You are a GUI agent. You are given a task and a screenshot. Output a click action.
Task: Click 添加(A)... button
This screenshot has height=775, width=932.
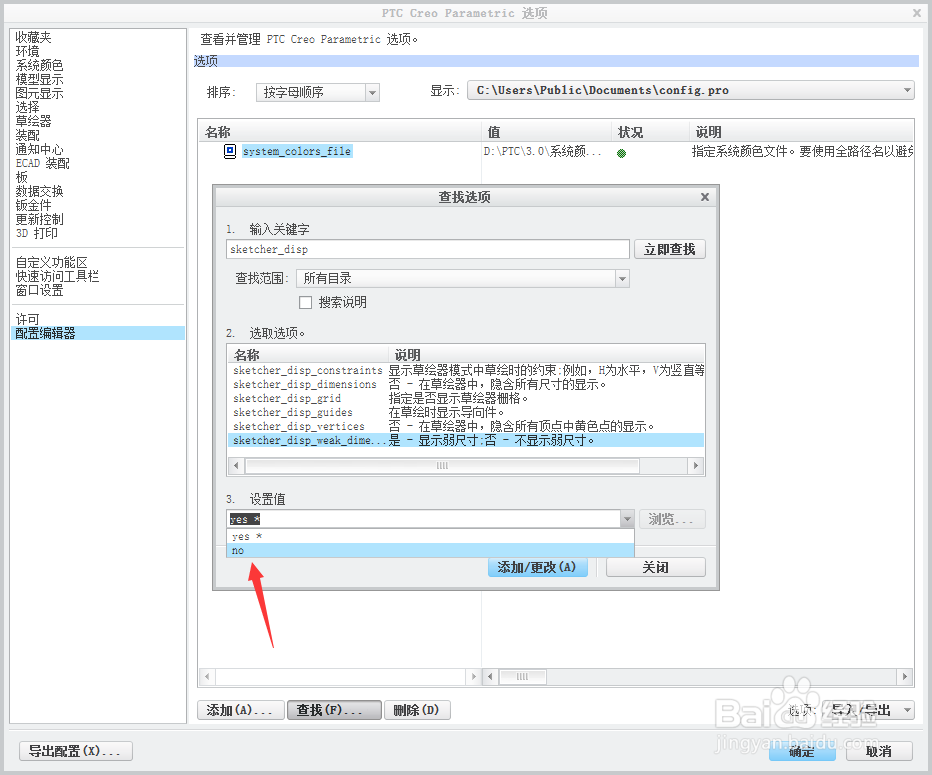tap(240, 710)
